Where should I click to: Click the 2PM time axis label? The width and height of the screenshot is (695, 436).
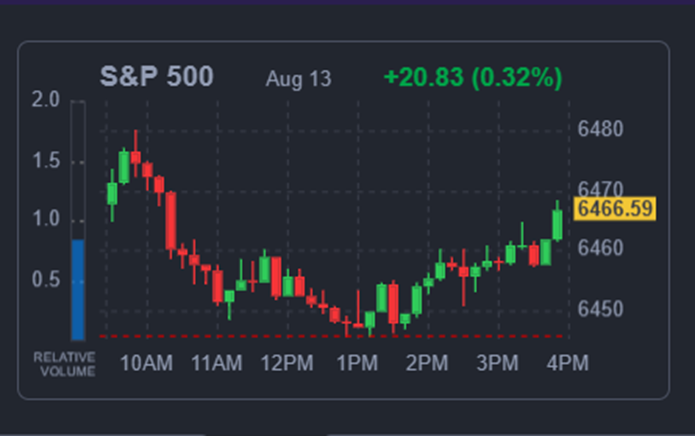(427, 363)
